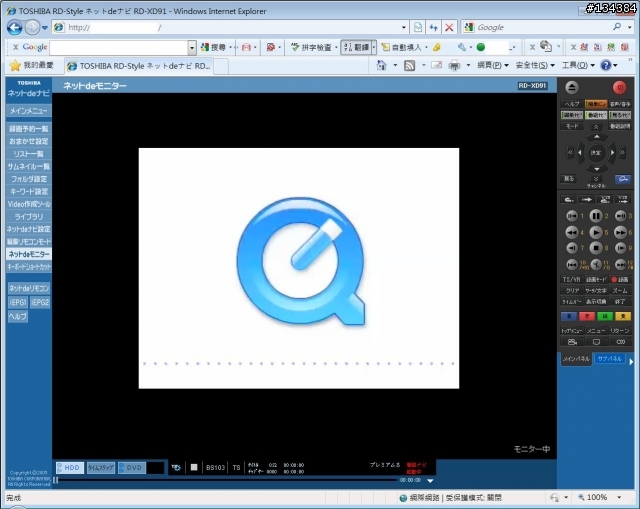Click the rewind button numbered 4

click(571, 232)
